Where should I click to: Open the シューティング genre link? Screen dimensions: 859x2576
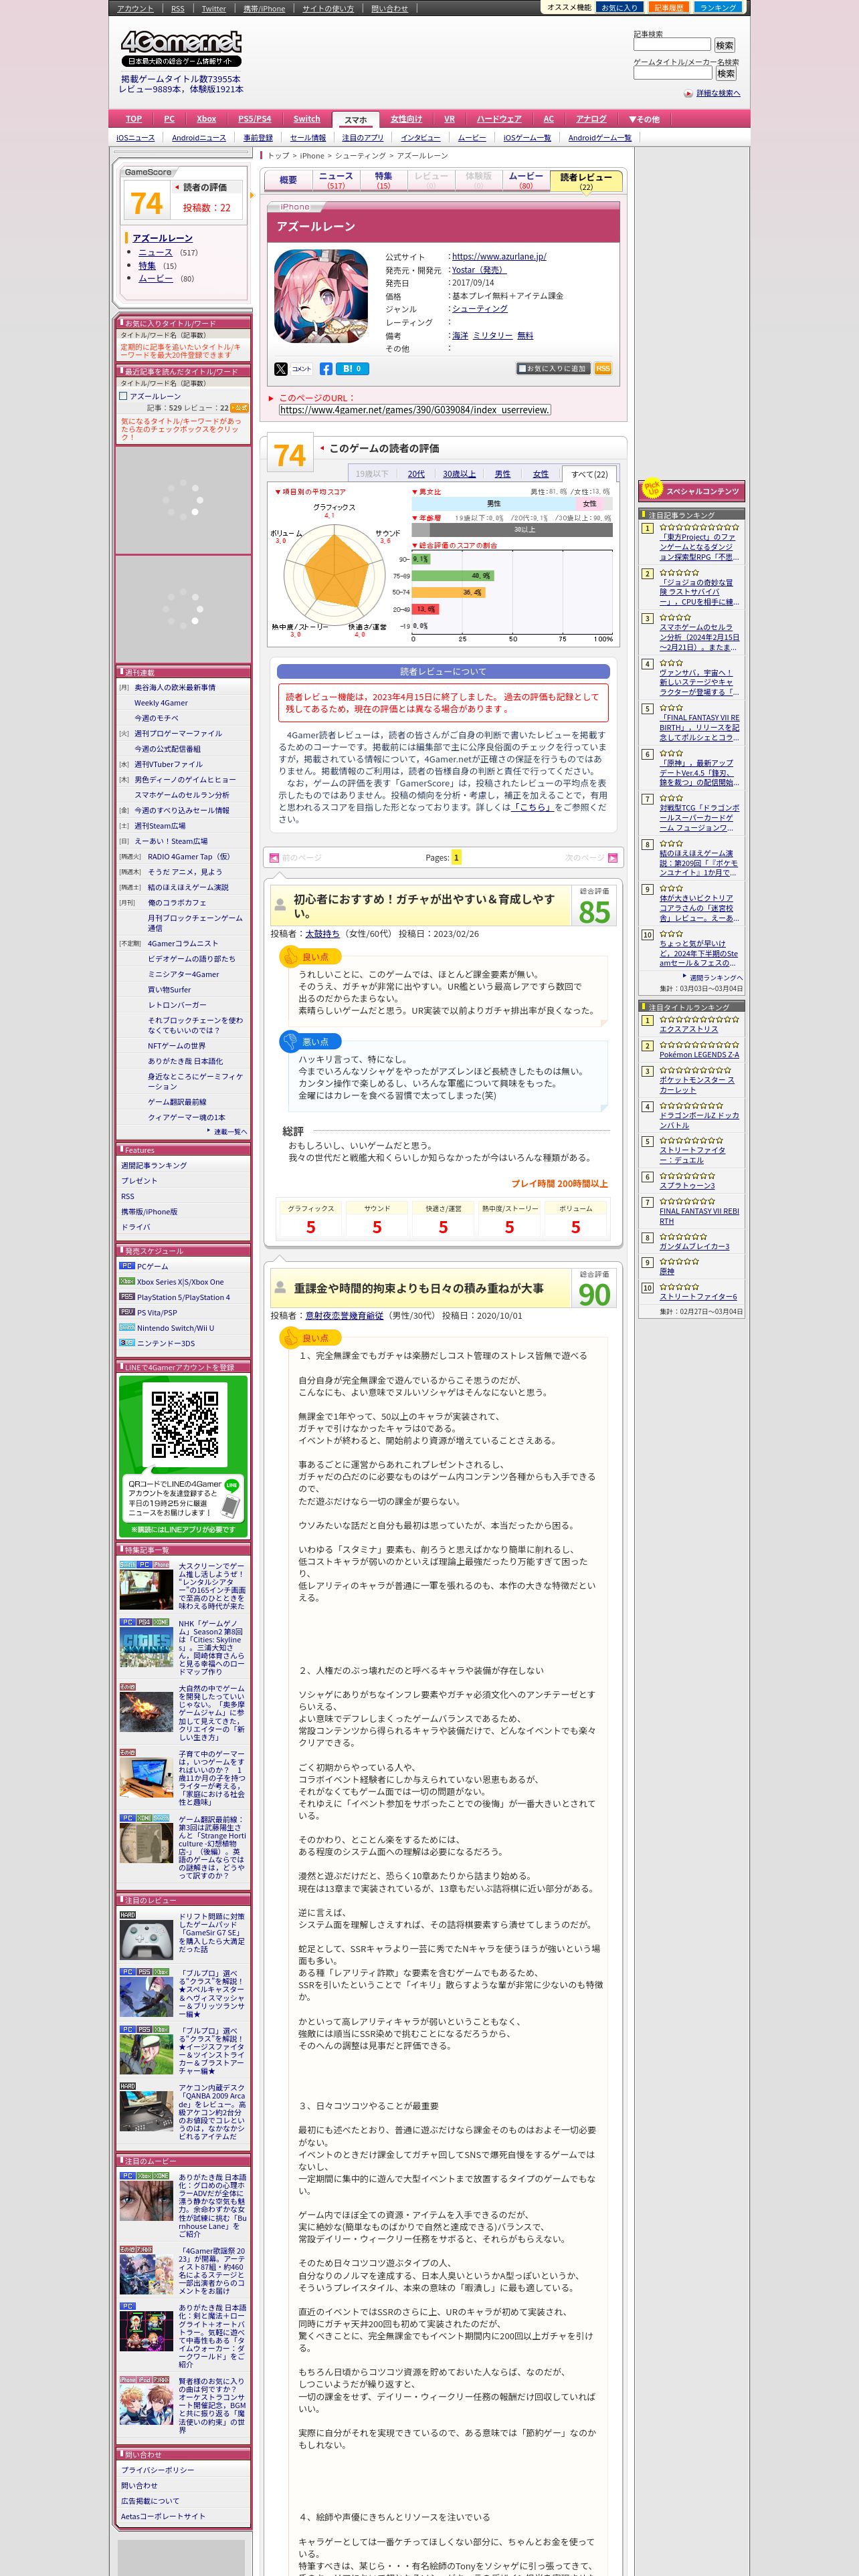coord(480,309)
